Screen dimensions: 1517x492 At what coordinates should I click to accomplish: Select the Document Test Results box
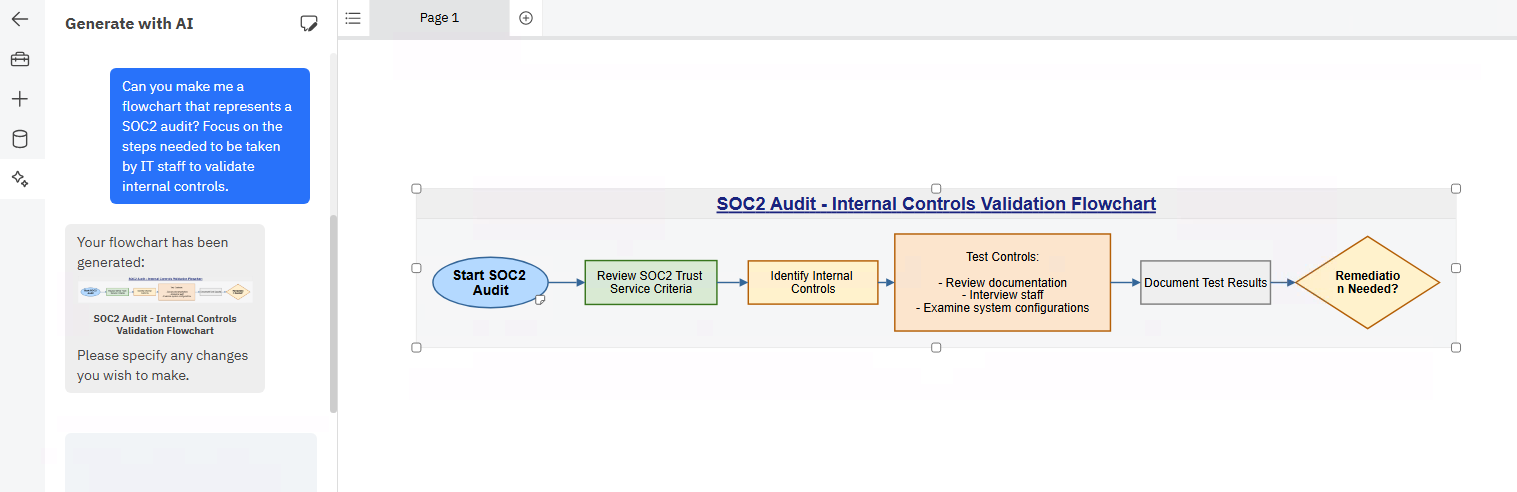(x=1205, y=283)
